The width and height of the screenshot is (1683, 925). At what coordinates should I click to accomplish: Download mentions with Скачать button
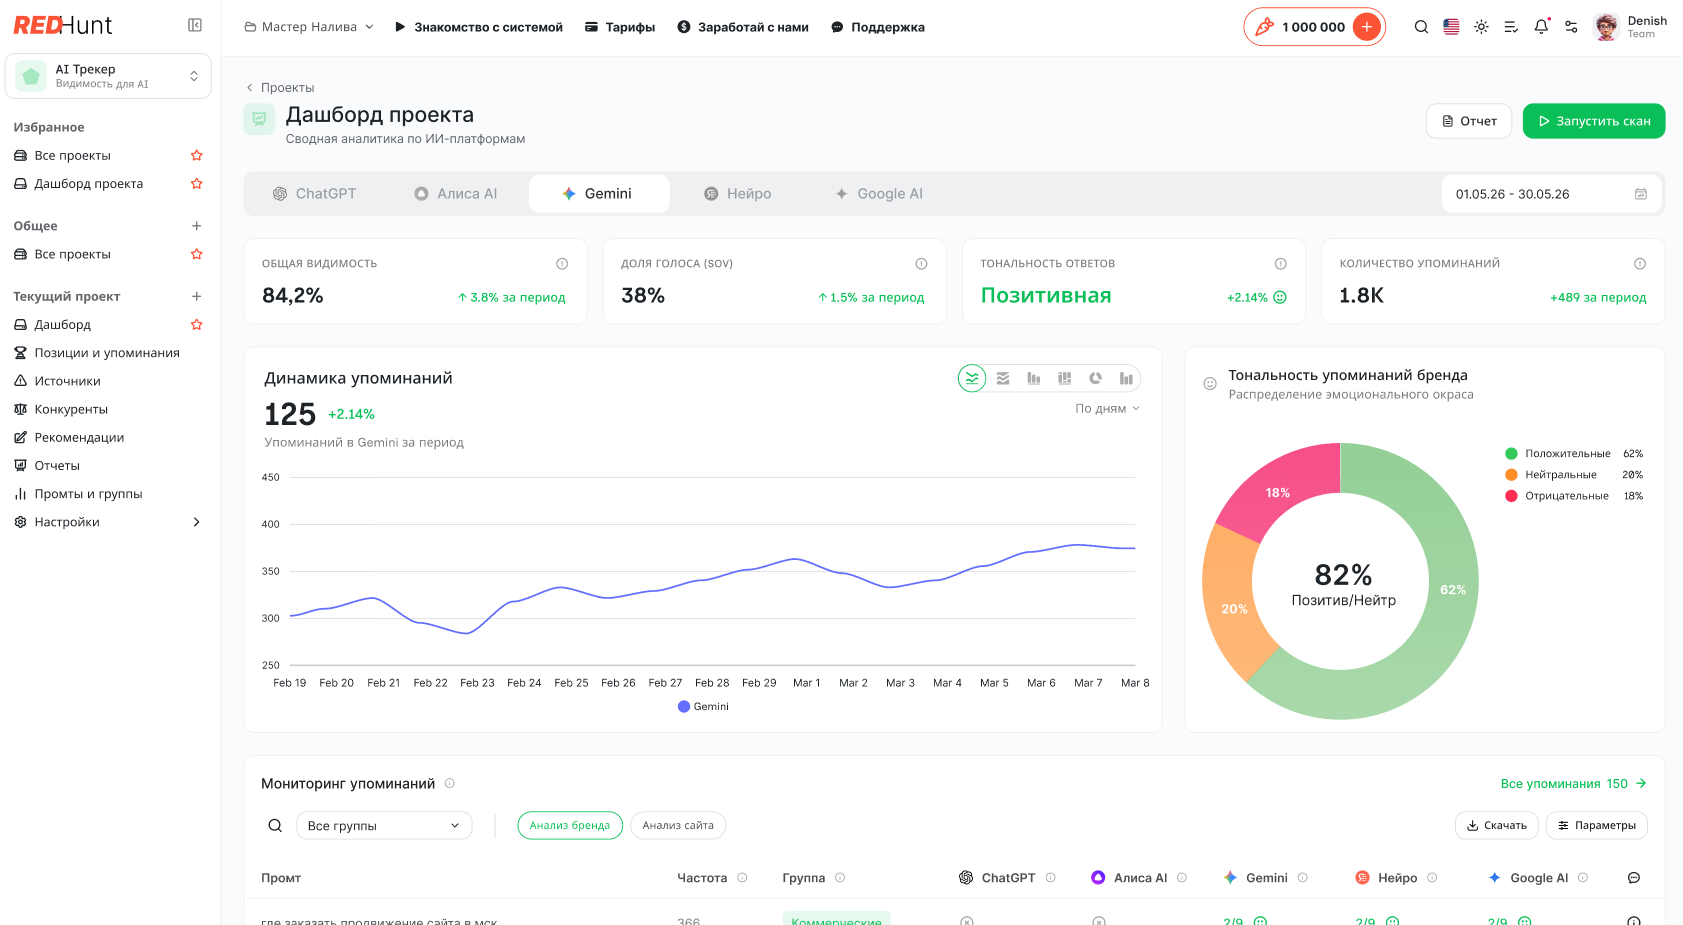[x=1496, y=826]
